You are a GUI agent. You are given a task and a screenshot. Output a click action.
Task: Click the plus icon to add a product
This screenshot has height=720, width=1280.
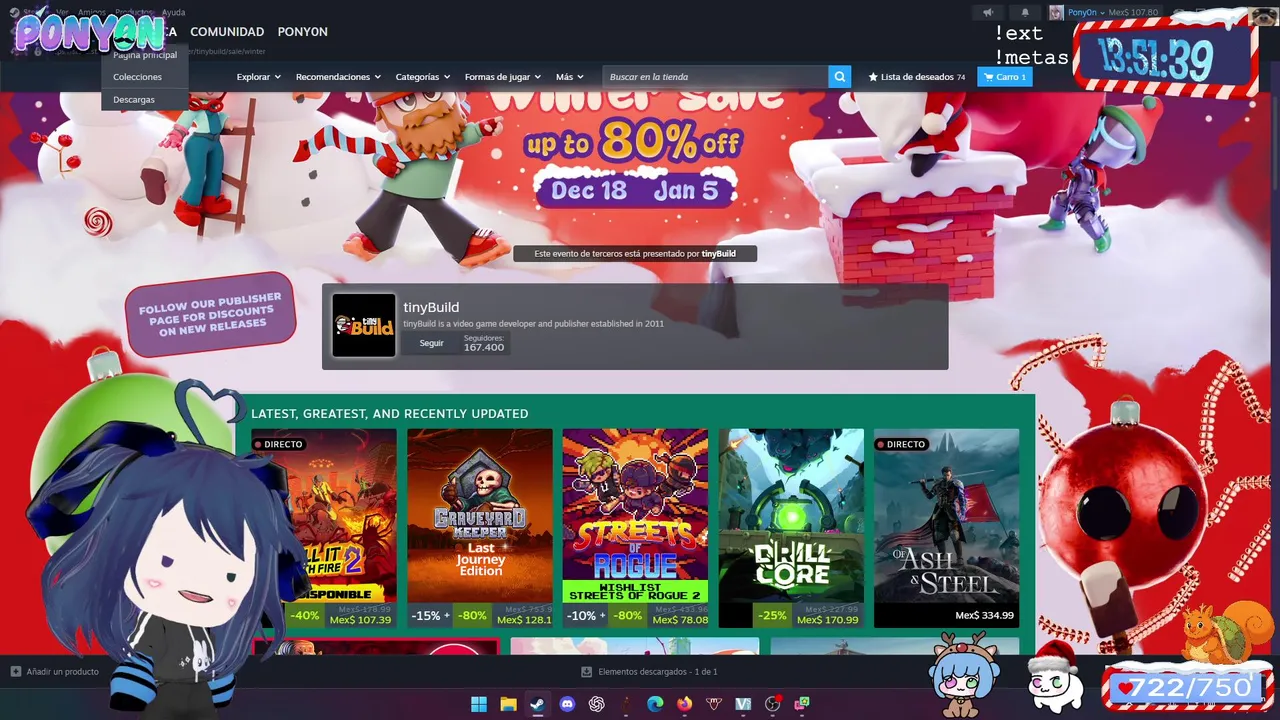click(x=15, y=672)
